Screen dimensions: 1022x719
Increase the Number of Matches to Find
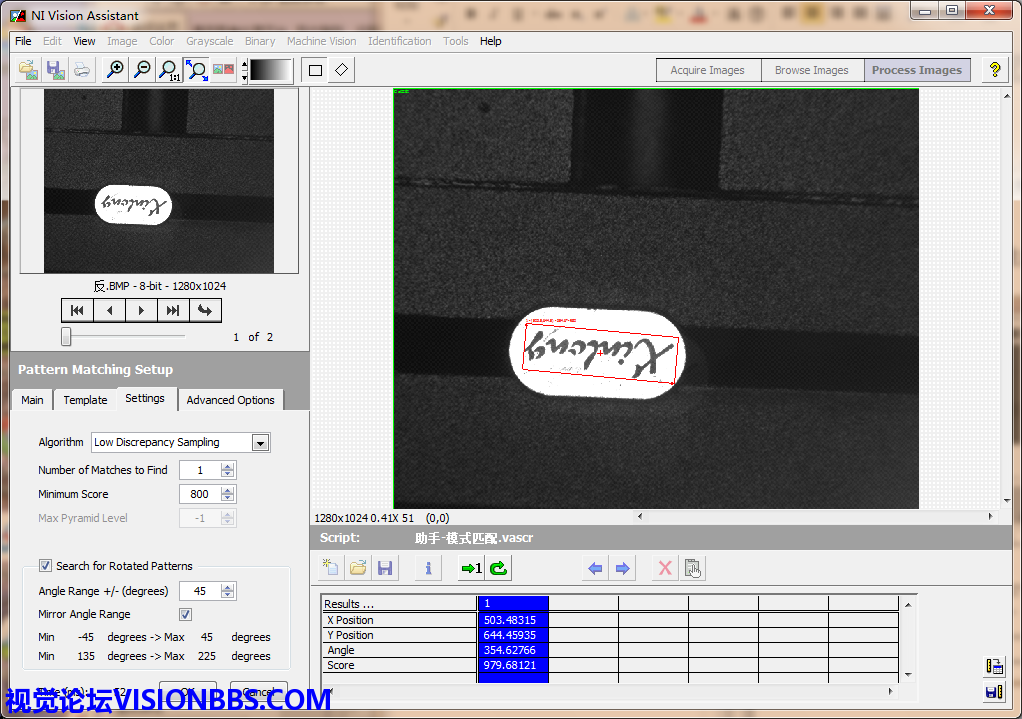tap(228, 466)
